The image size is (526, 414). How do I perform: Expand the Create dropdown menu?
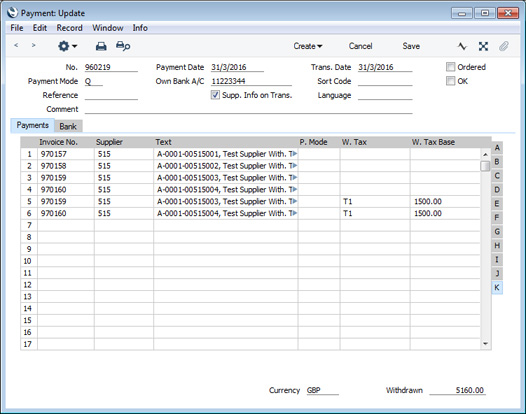308,46
